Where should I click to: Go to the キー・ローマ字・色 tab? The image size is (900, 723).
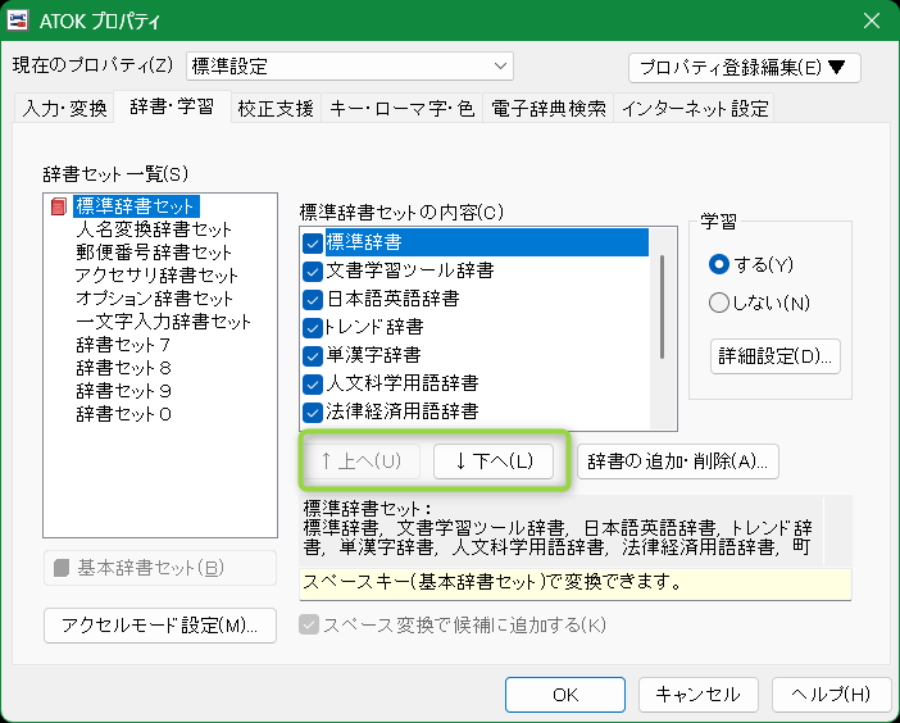click(402, 108)
